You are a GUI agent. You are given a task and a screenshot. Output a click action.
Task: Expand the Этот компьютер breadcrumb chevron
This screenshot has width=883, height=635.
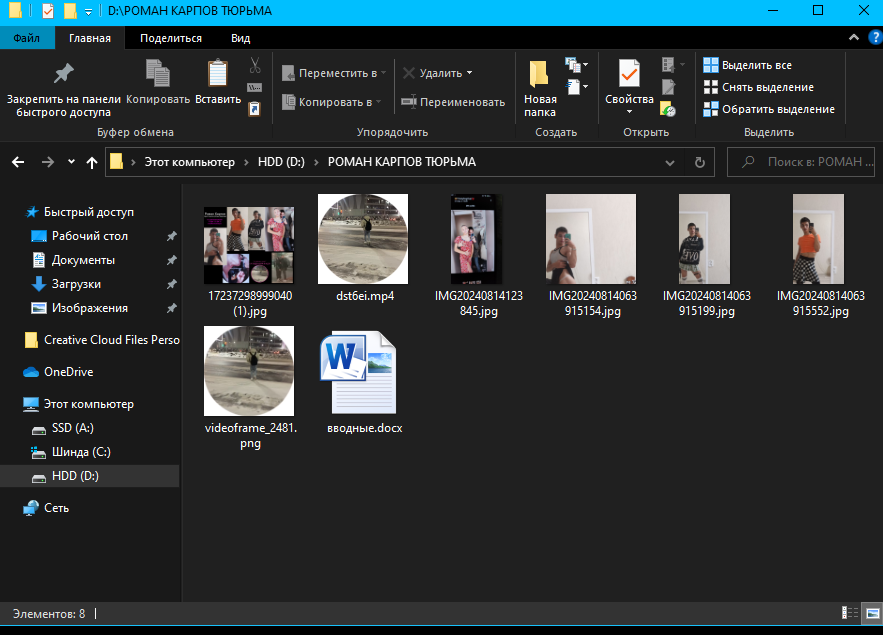click(246, 162)
